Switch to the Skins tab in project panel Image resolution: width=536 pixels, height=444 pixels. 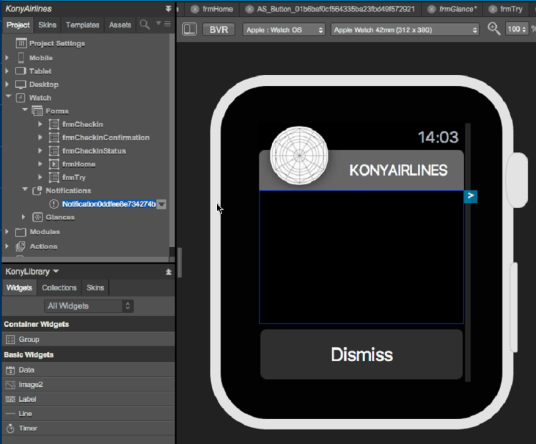pyautogui.click(x=48, y=25)
